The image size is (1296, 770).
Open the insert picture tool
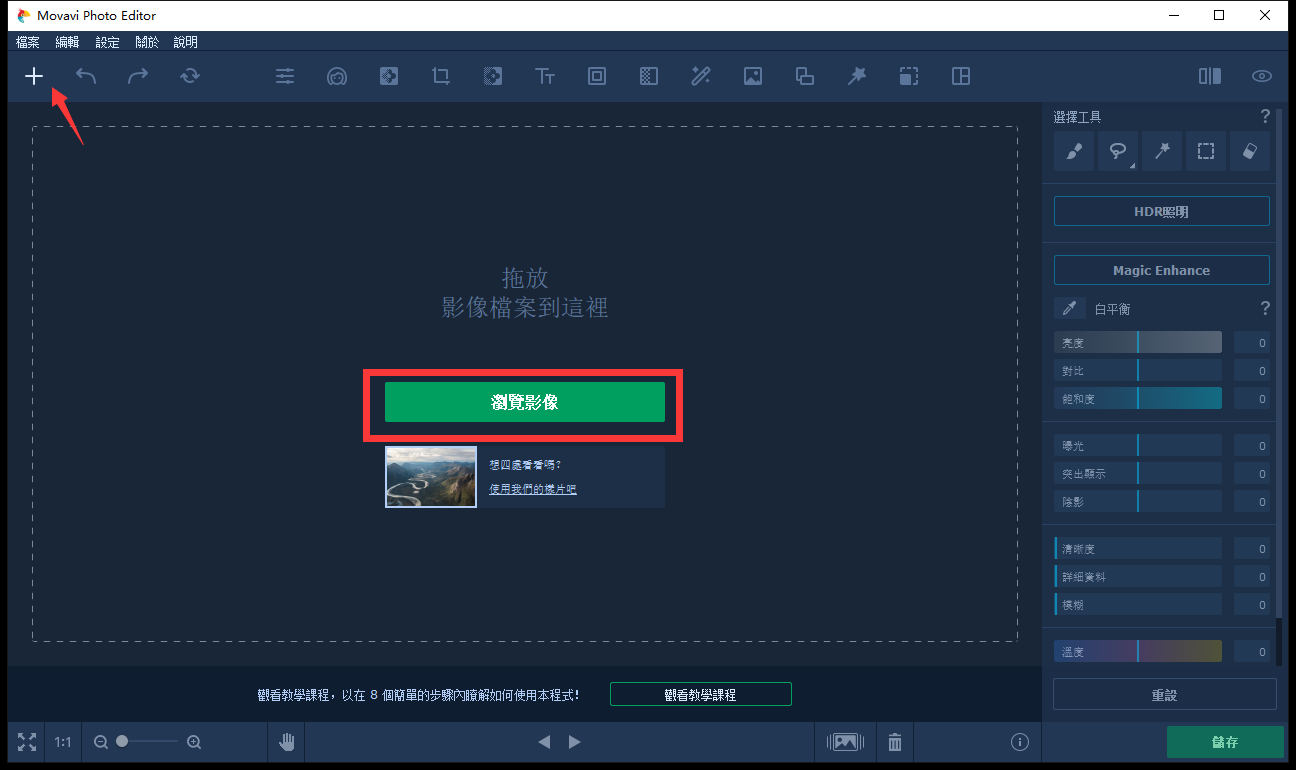point(753,76)
